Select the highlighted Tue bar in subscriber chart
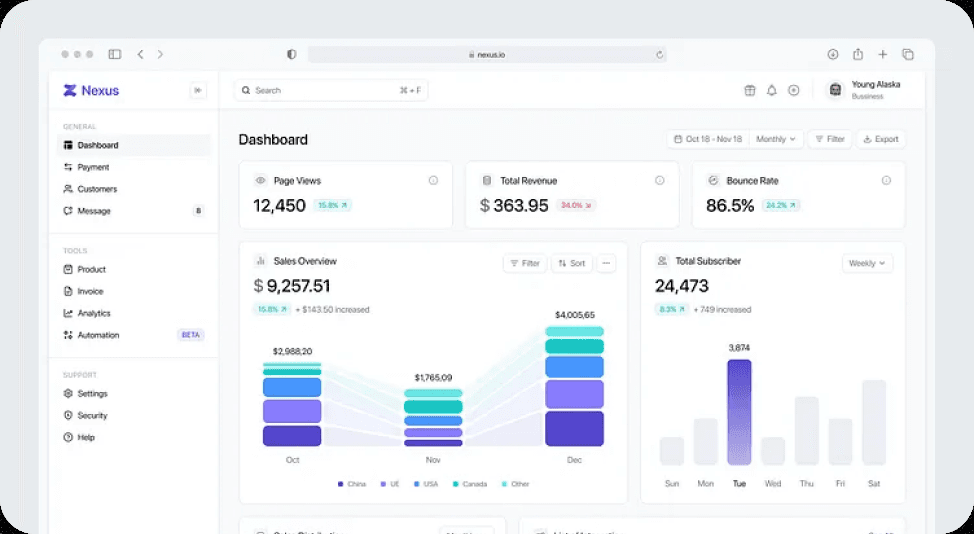Viewport: 974px width, 534px height. (x=739, y=412)
